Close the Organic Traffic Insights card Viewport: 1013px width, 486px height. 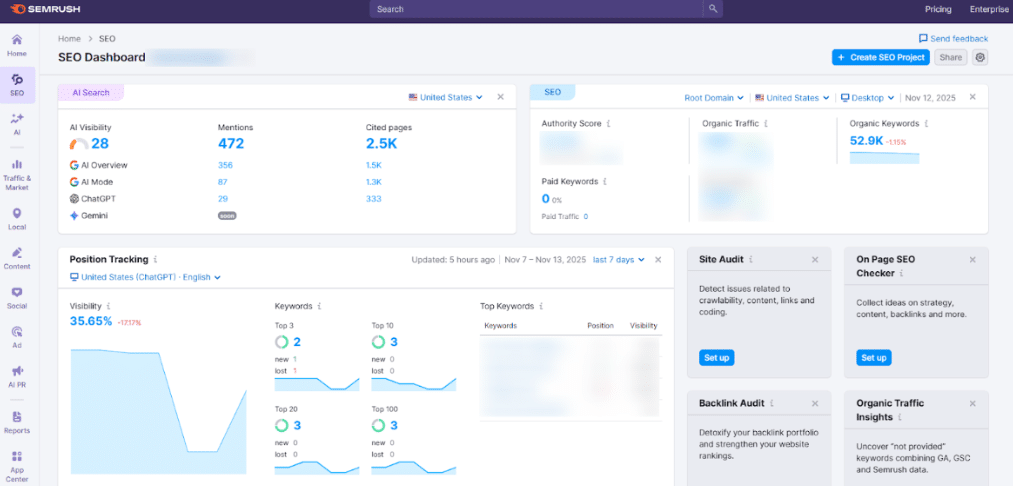click(x=972, y=403)
